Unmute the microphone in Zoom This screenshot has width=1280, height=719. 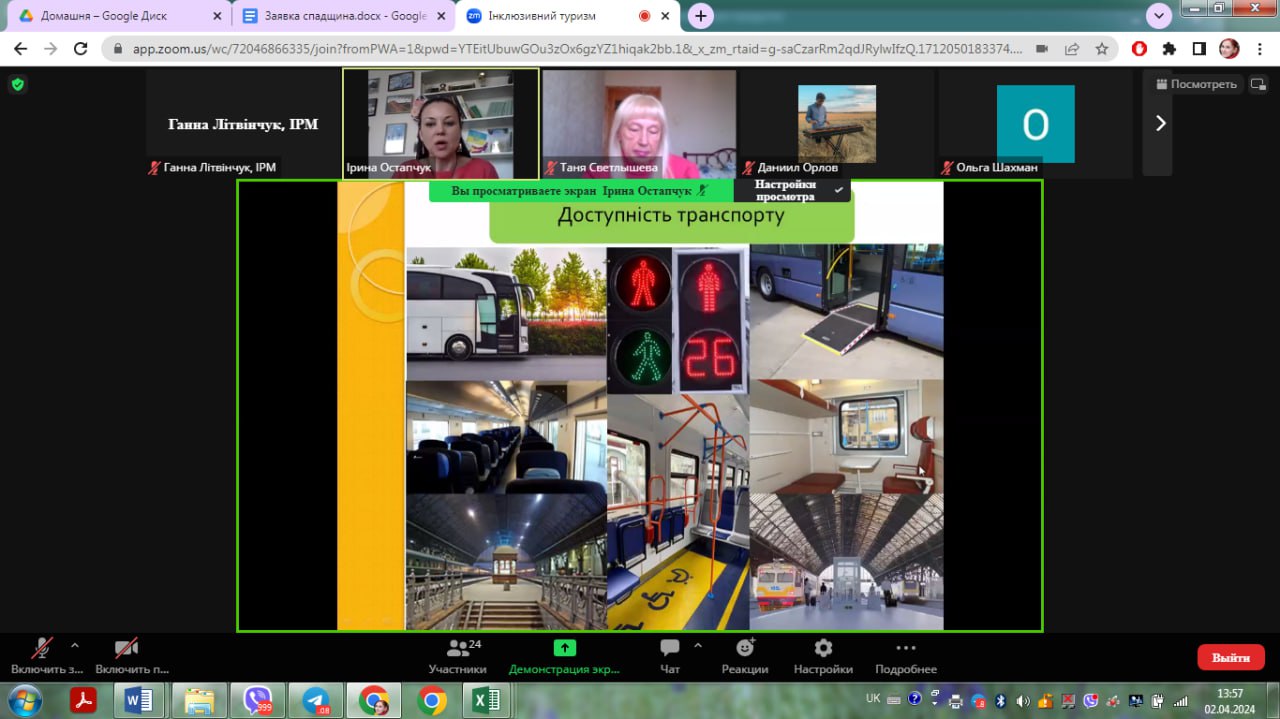pyautogui.click(x=41, y=648)
